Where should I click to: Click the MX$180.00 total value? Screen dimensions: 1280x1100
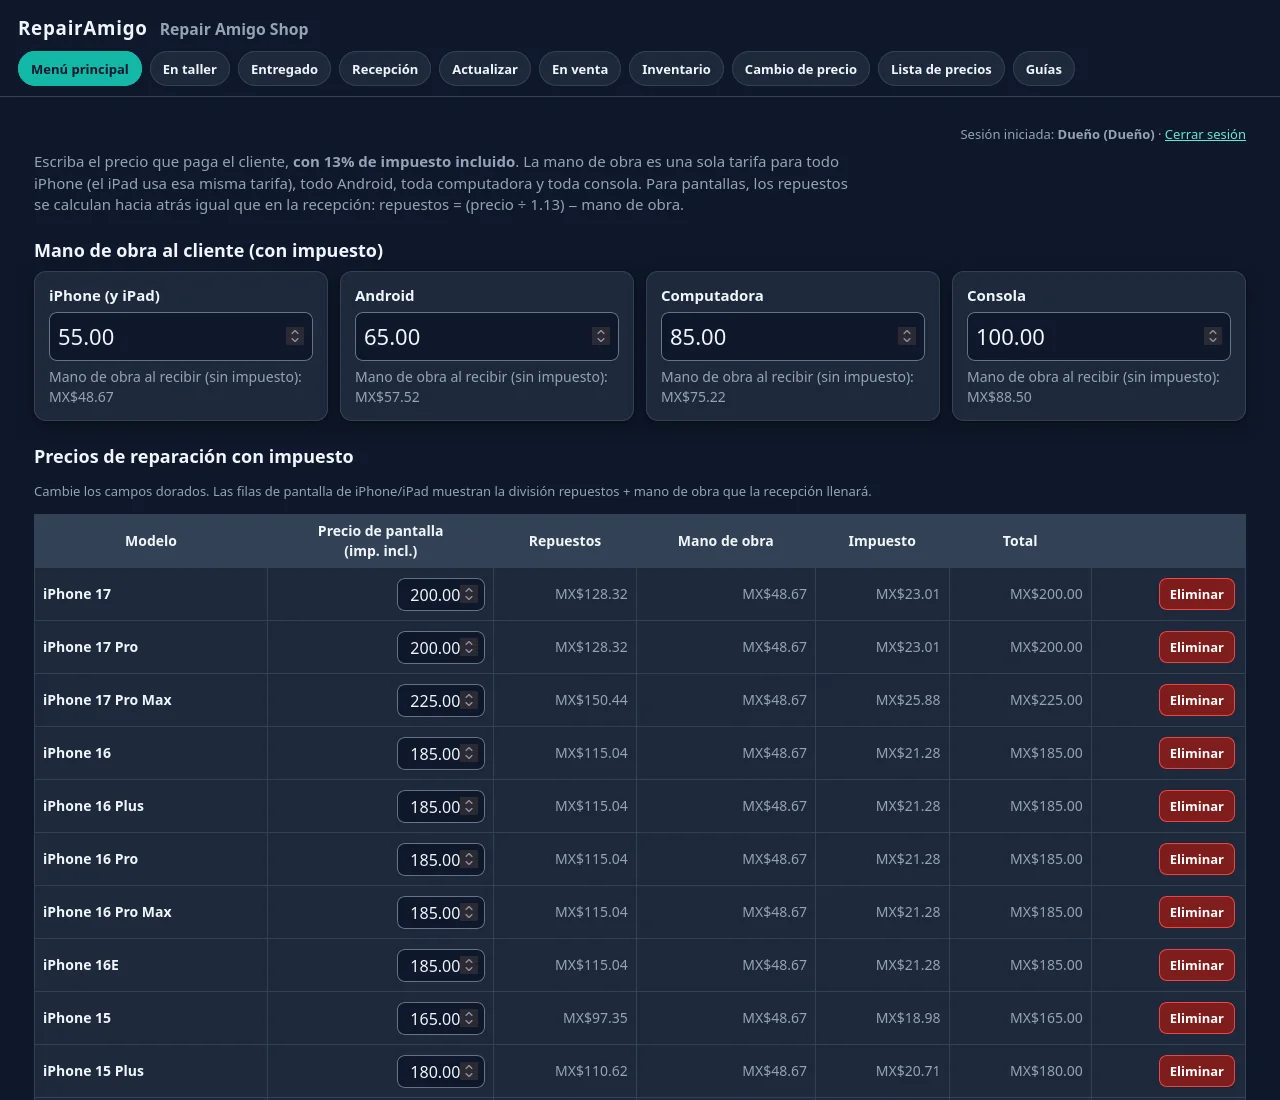[x=1046, y=1071]
